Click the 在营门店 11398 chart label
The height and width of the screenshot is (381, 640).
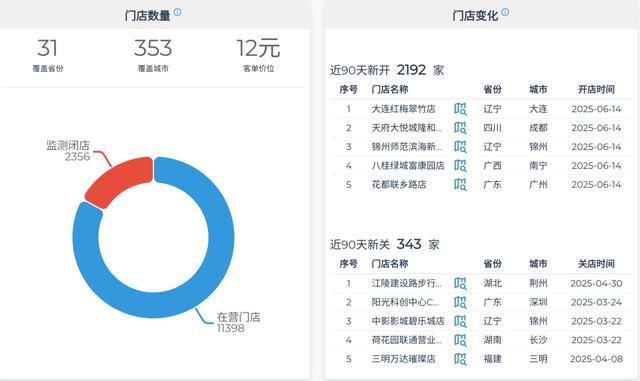pos(238,322)
